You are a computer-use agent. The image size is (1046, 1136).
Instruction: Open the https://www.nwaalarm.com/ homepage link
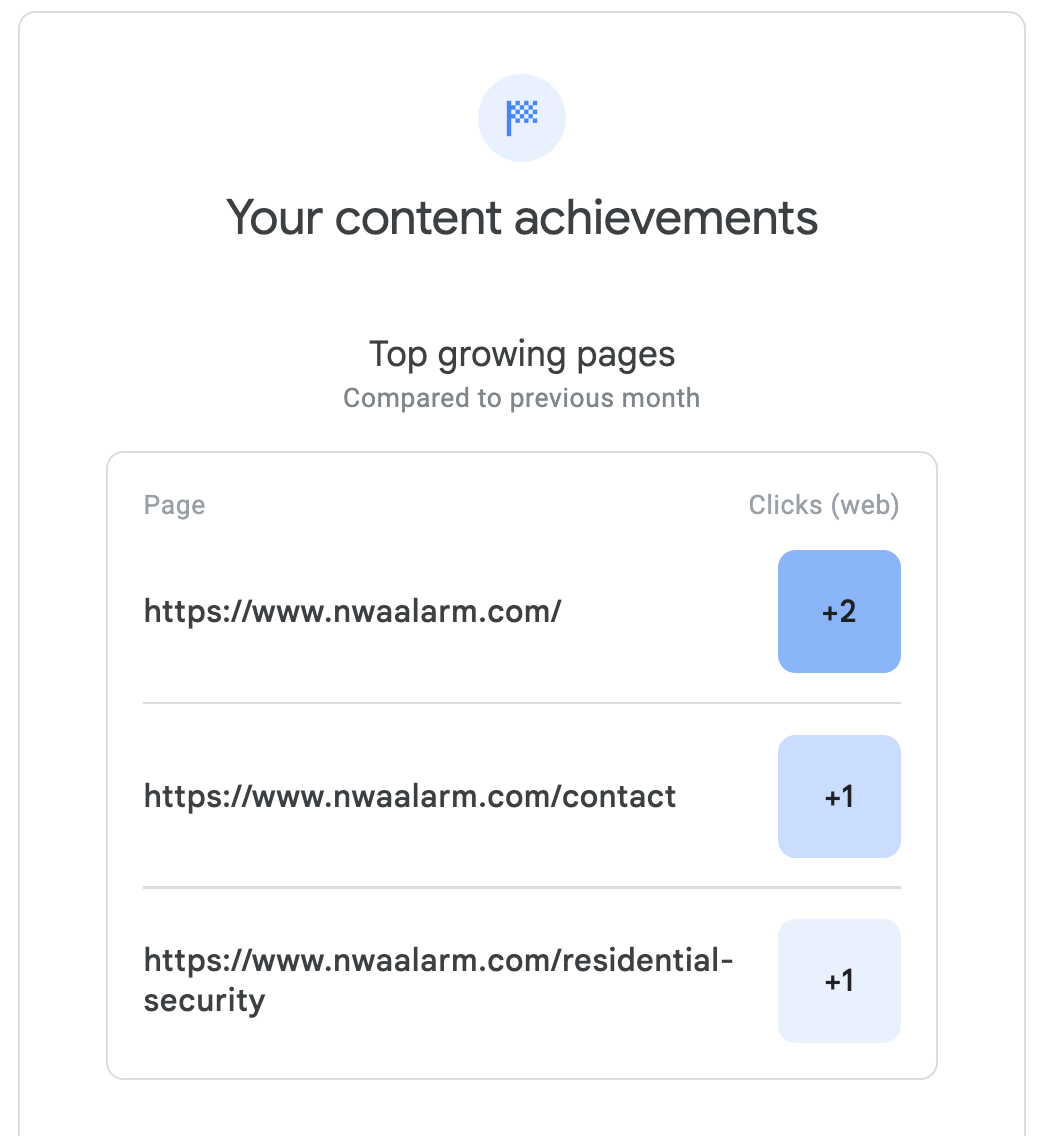[352, 611]
